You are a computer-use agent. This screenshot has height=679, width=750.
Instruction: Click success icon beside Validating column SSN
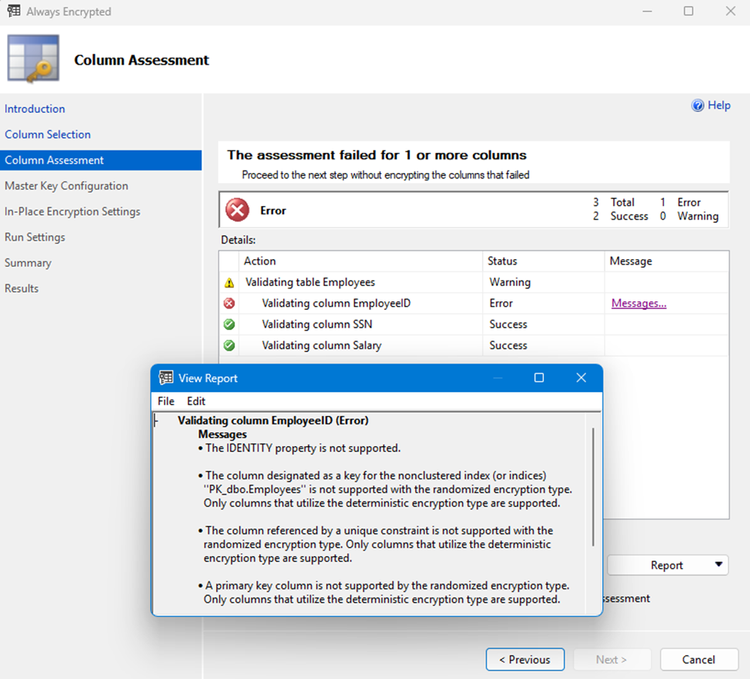[230, 324]
